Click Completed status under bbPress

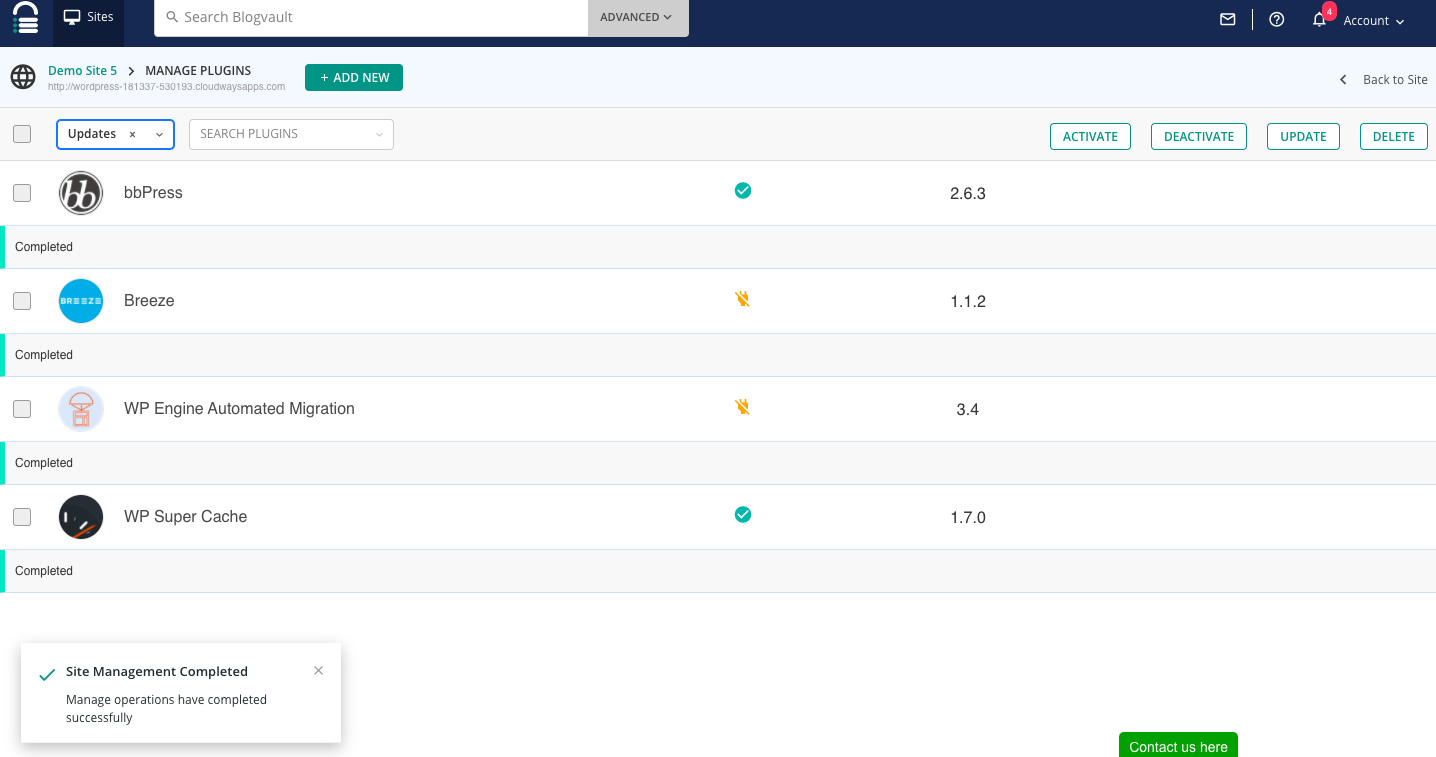coord(44,247)
